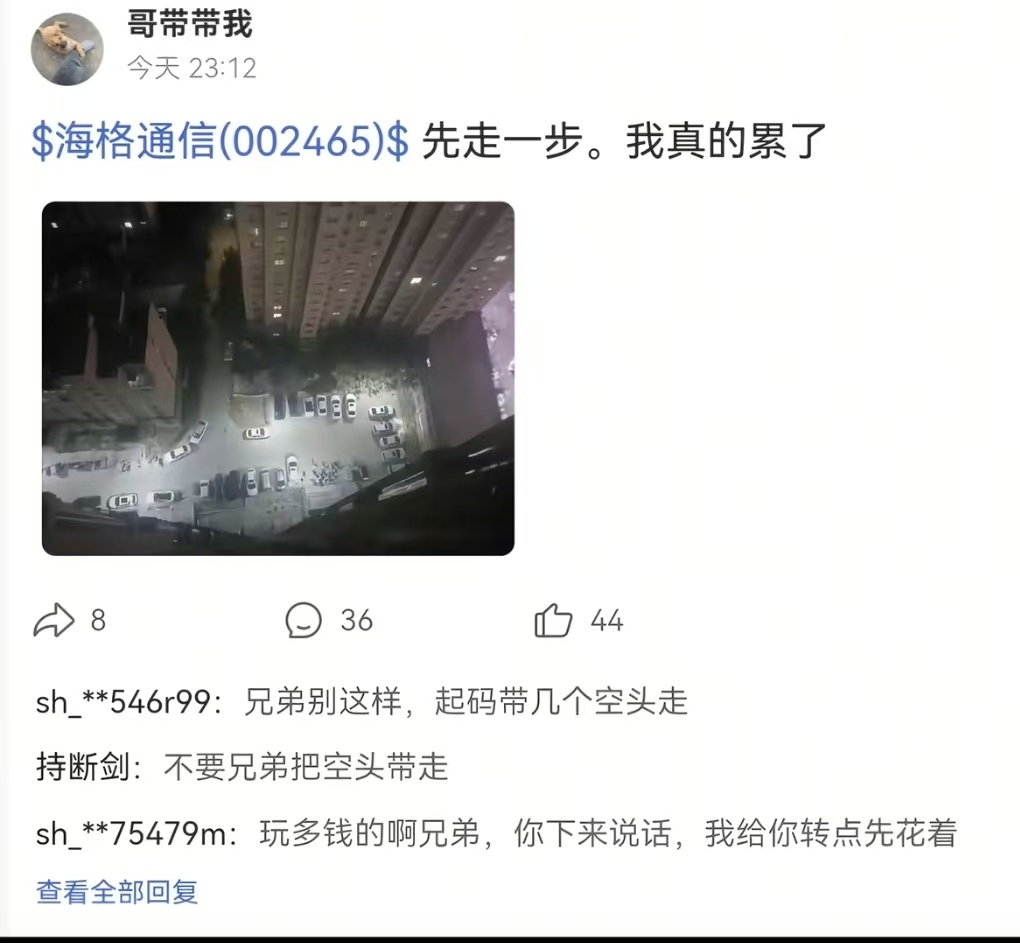Select the like count 44

607,620
